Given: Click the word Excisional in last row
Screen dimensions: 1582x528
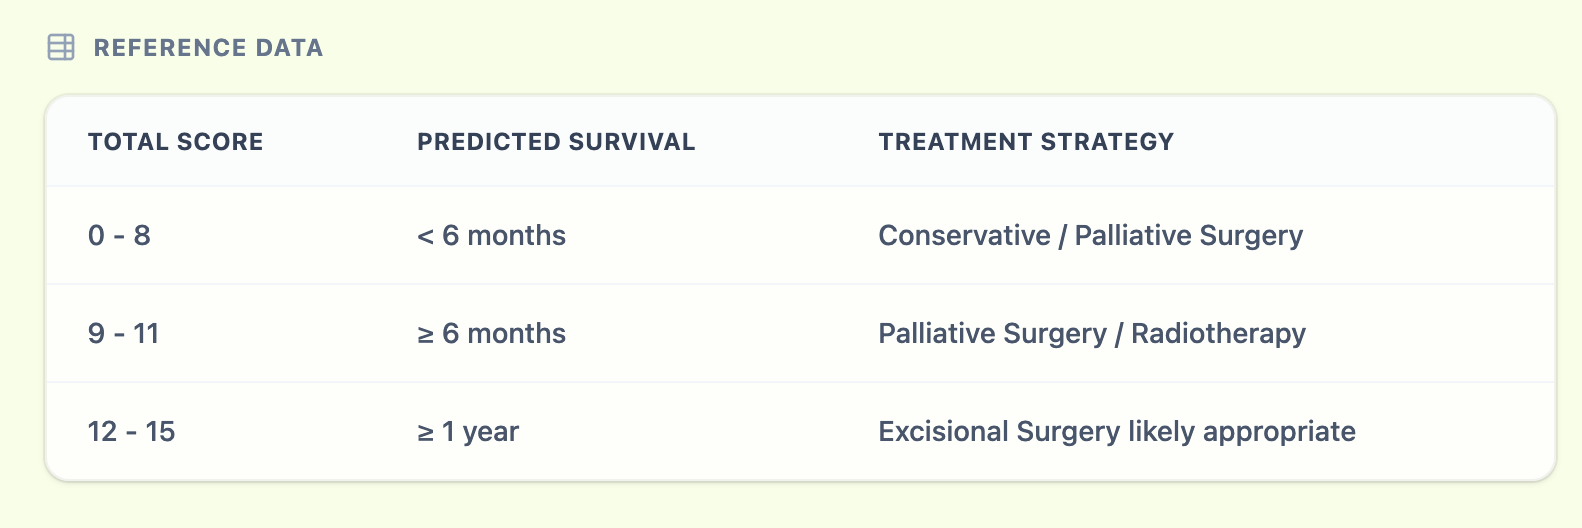Looking at the screenshot, I should 943,432.
